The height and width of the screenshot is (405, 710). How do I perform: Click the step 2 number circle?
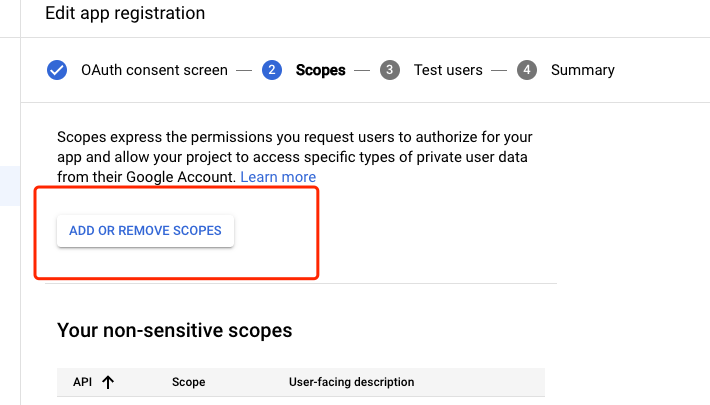pos(271,70)
